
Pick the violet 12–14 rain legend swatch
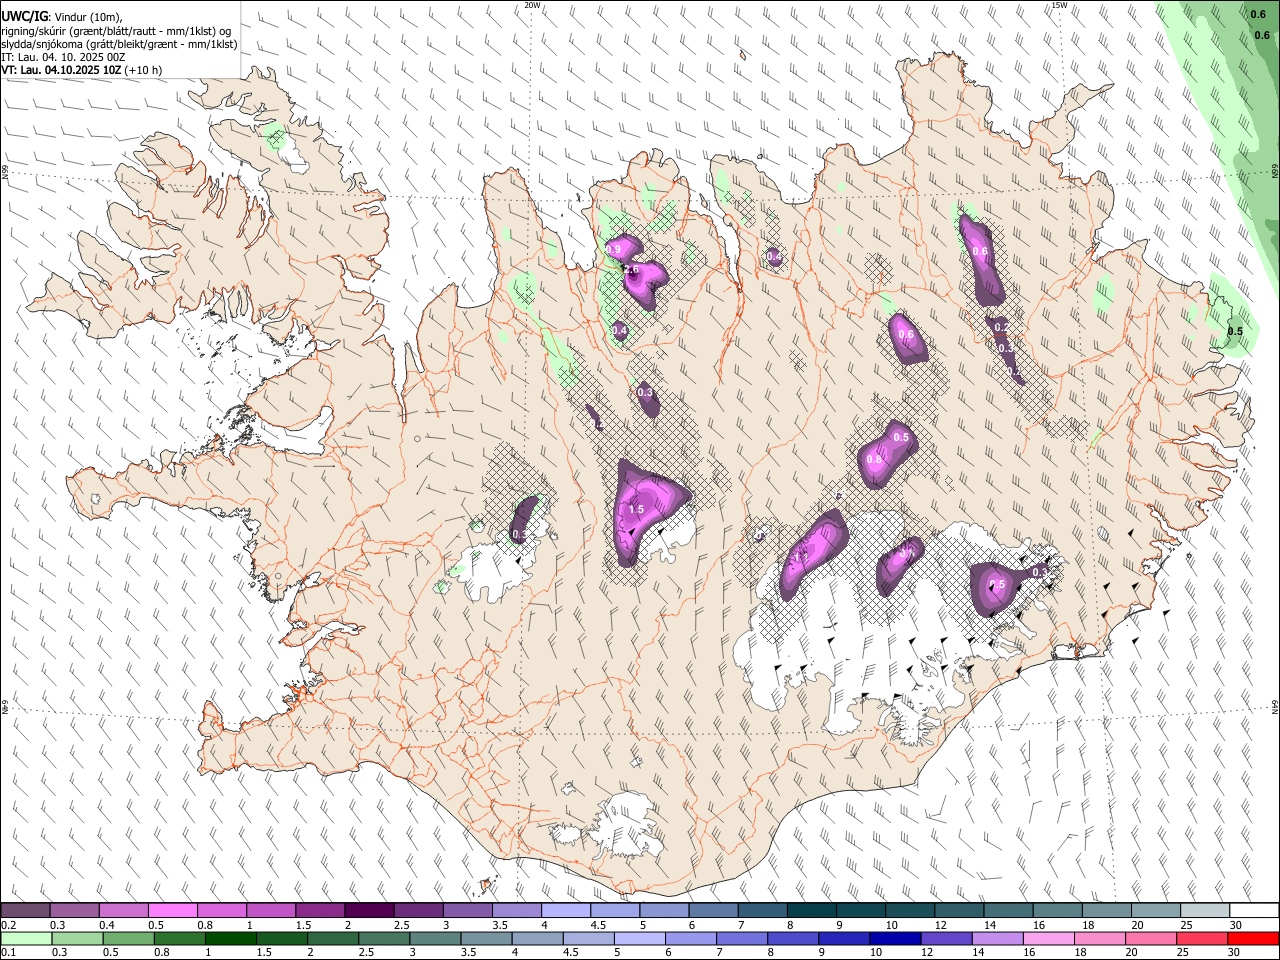[x=945, y=939]
